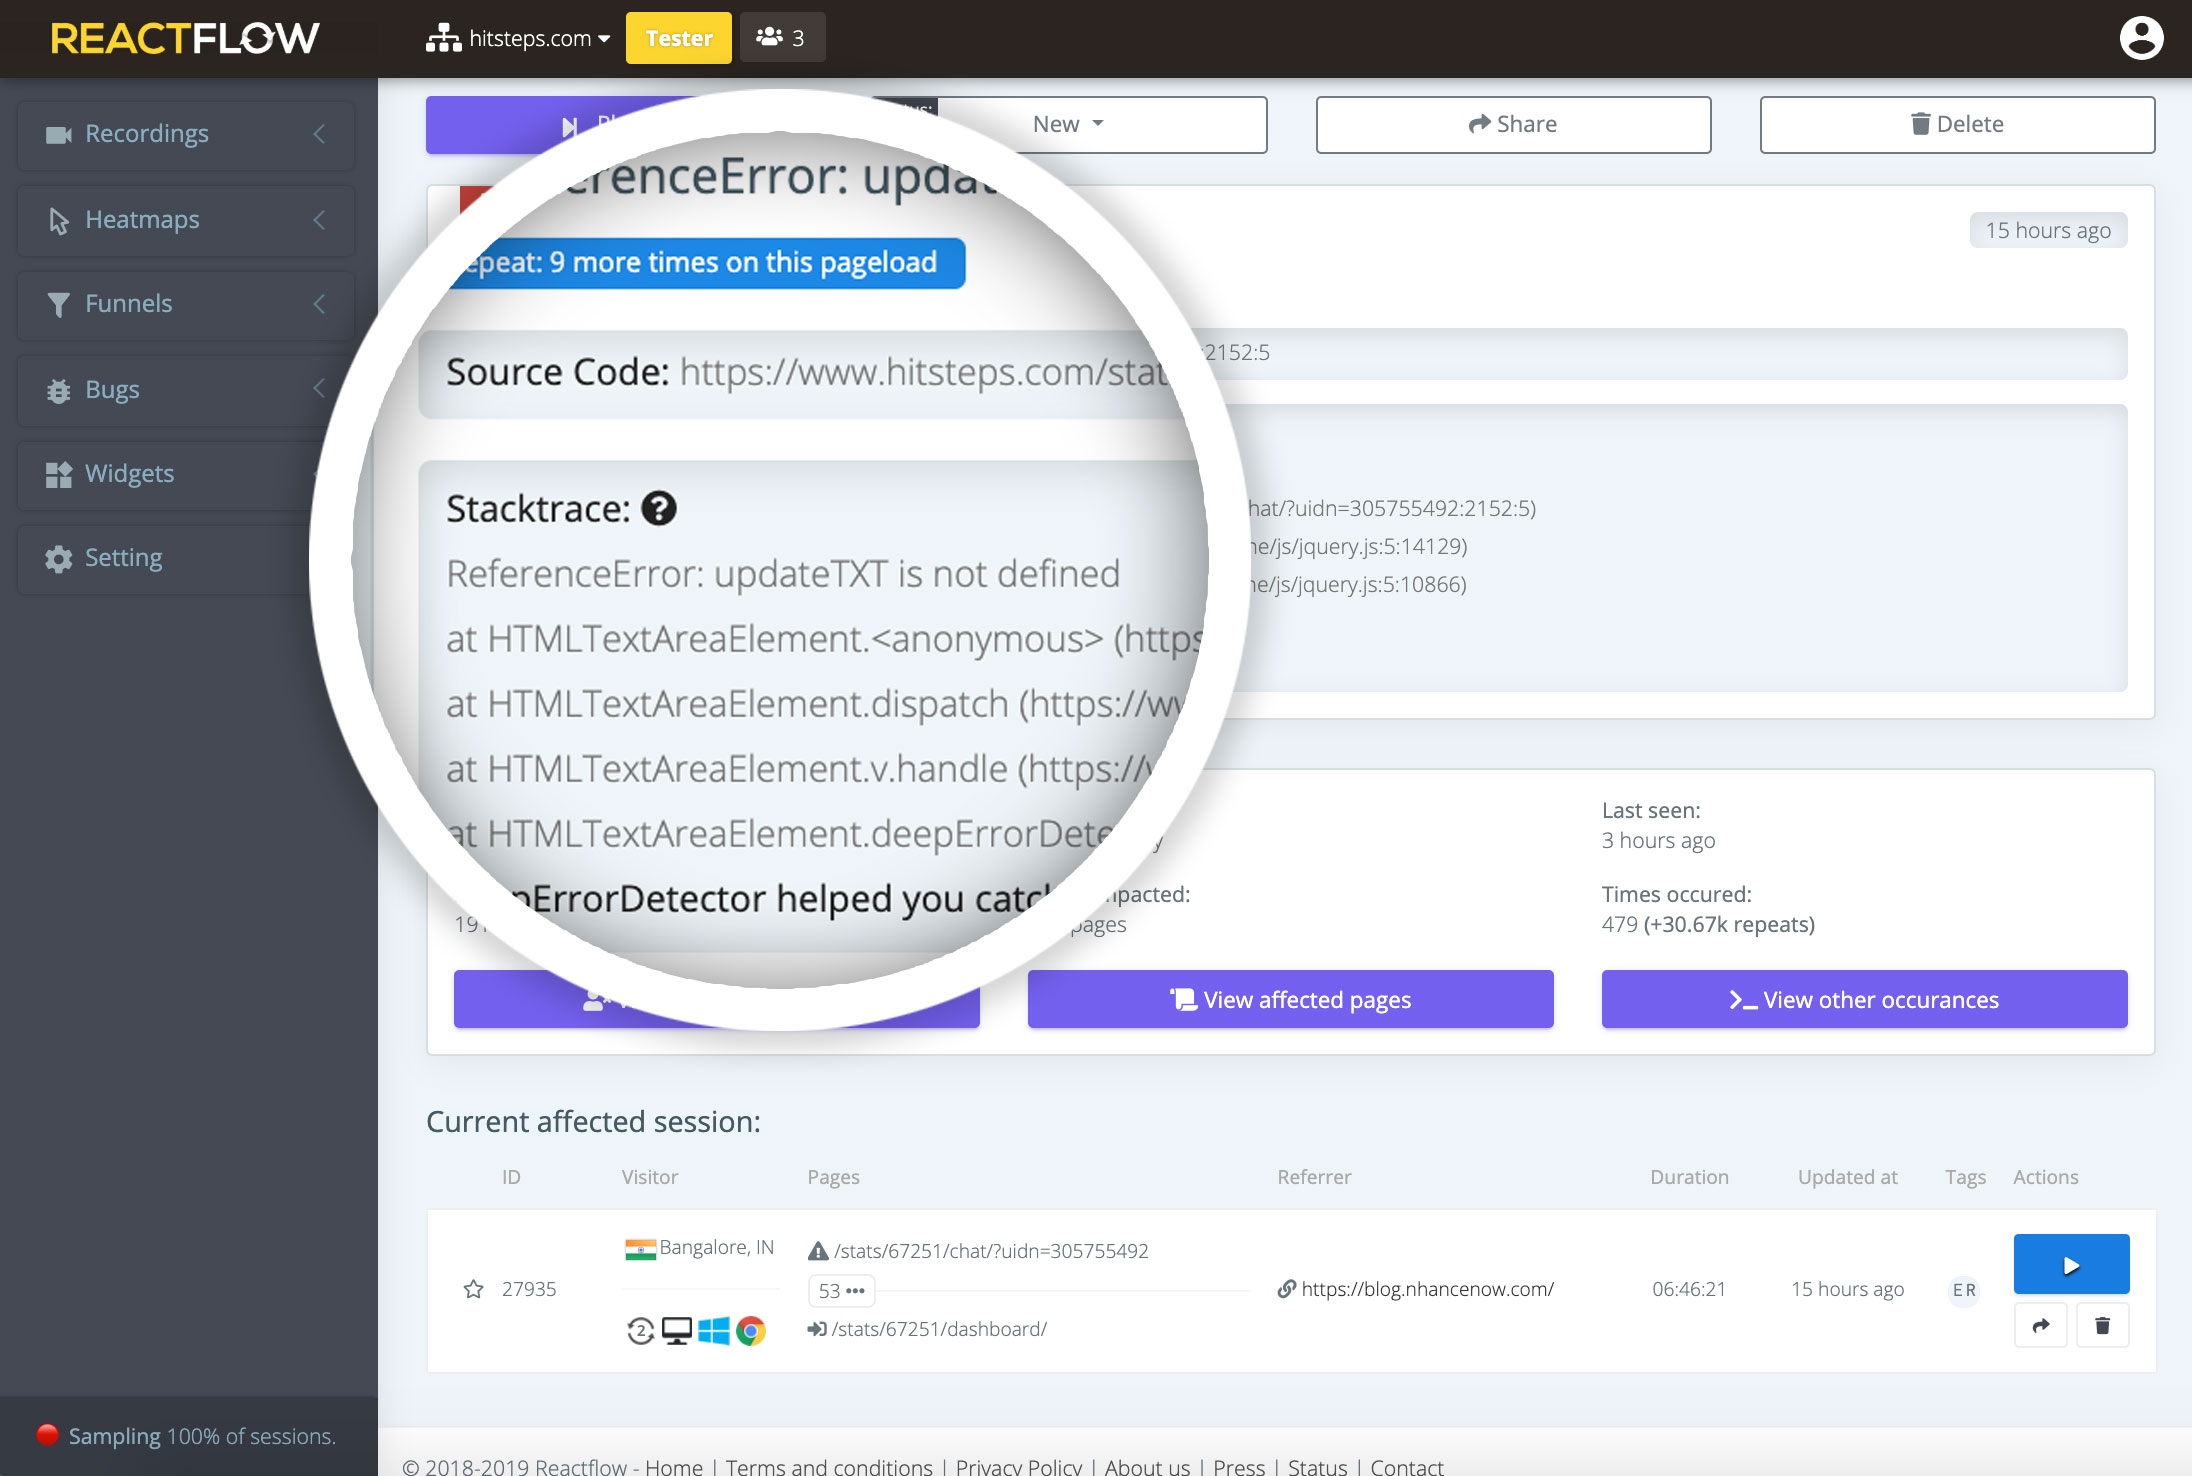Screen dimensions: 2192x1476
Task: Click the returning visits icon showing 2
Action: tap(640, 1330)
